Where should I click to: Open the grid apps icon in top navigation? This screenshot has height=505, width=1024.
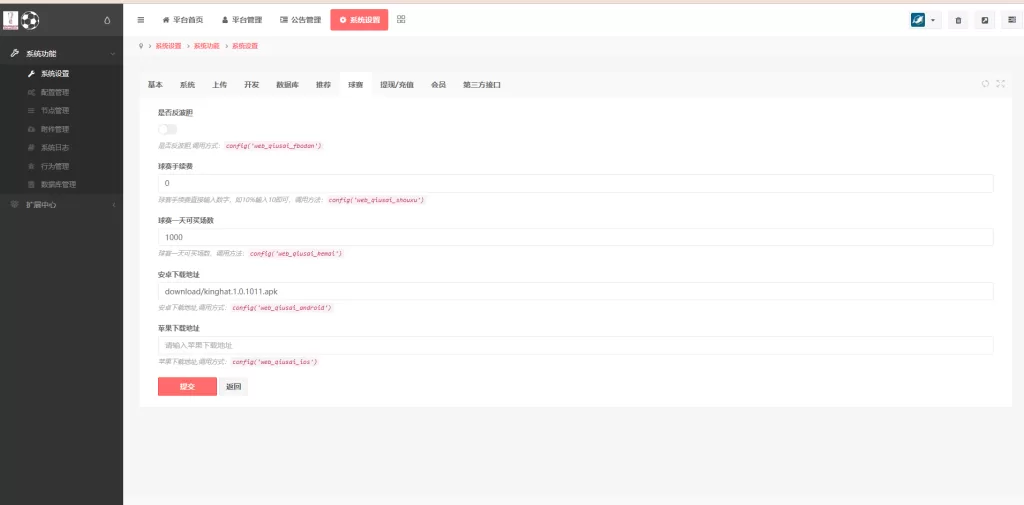pos(401,20)
